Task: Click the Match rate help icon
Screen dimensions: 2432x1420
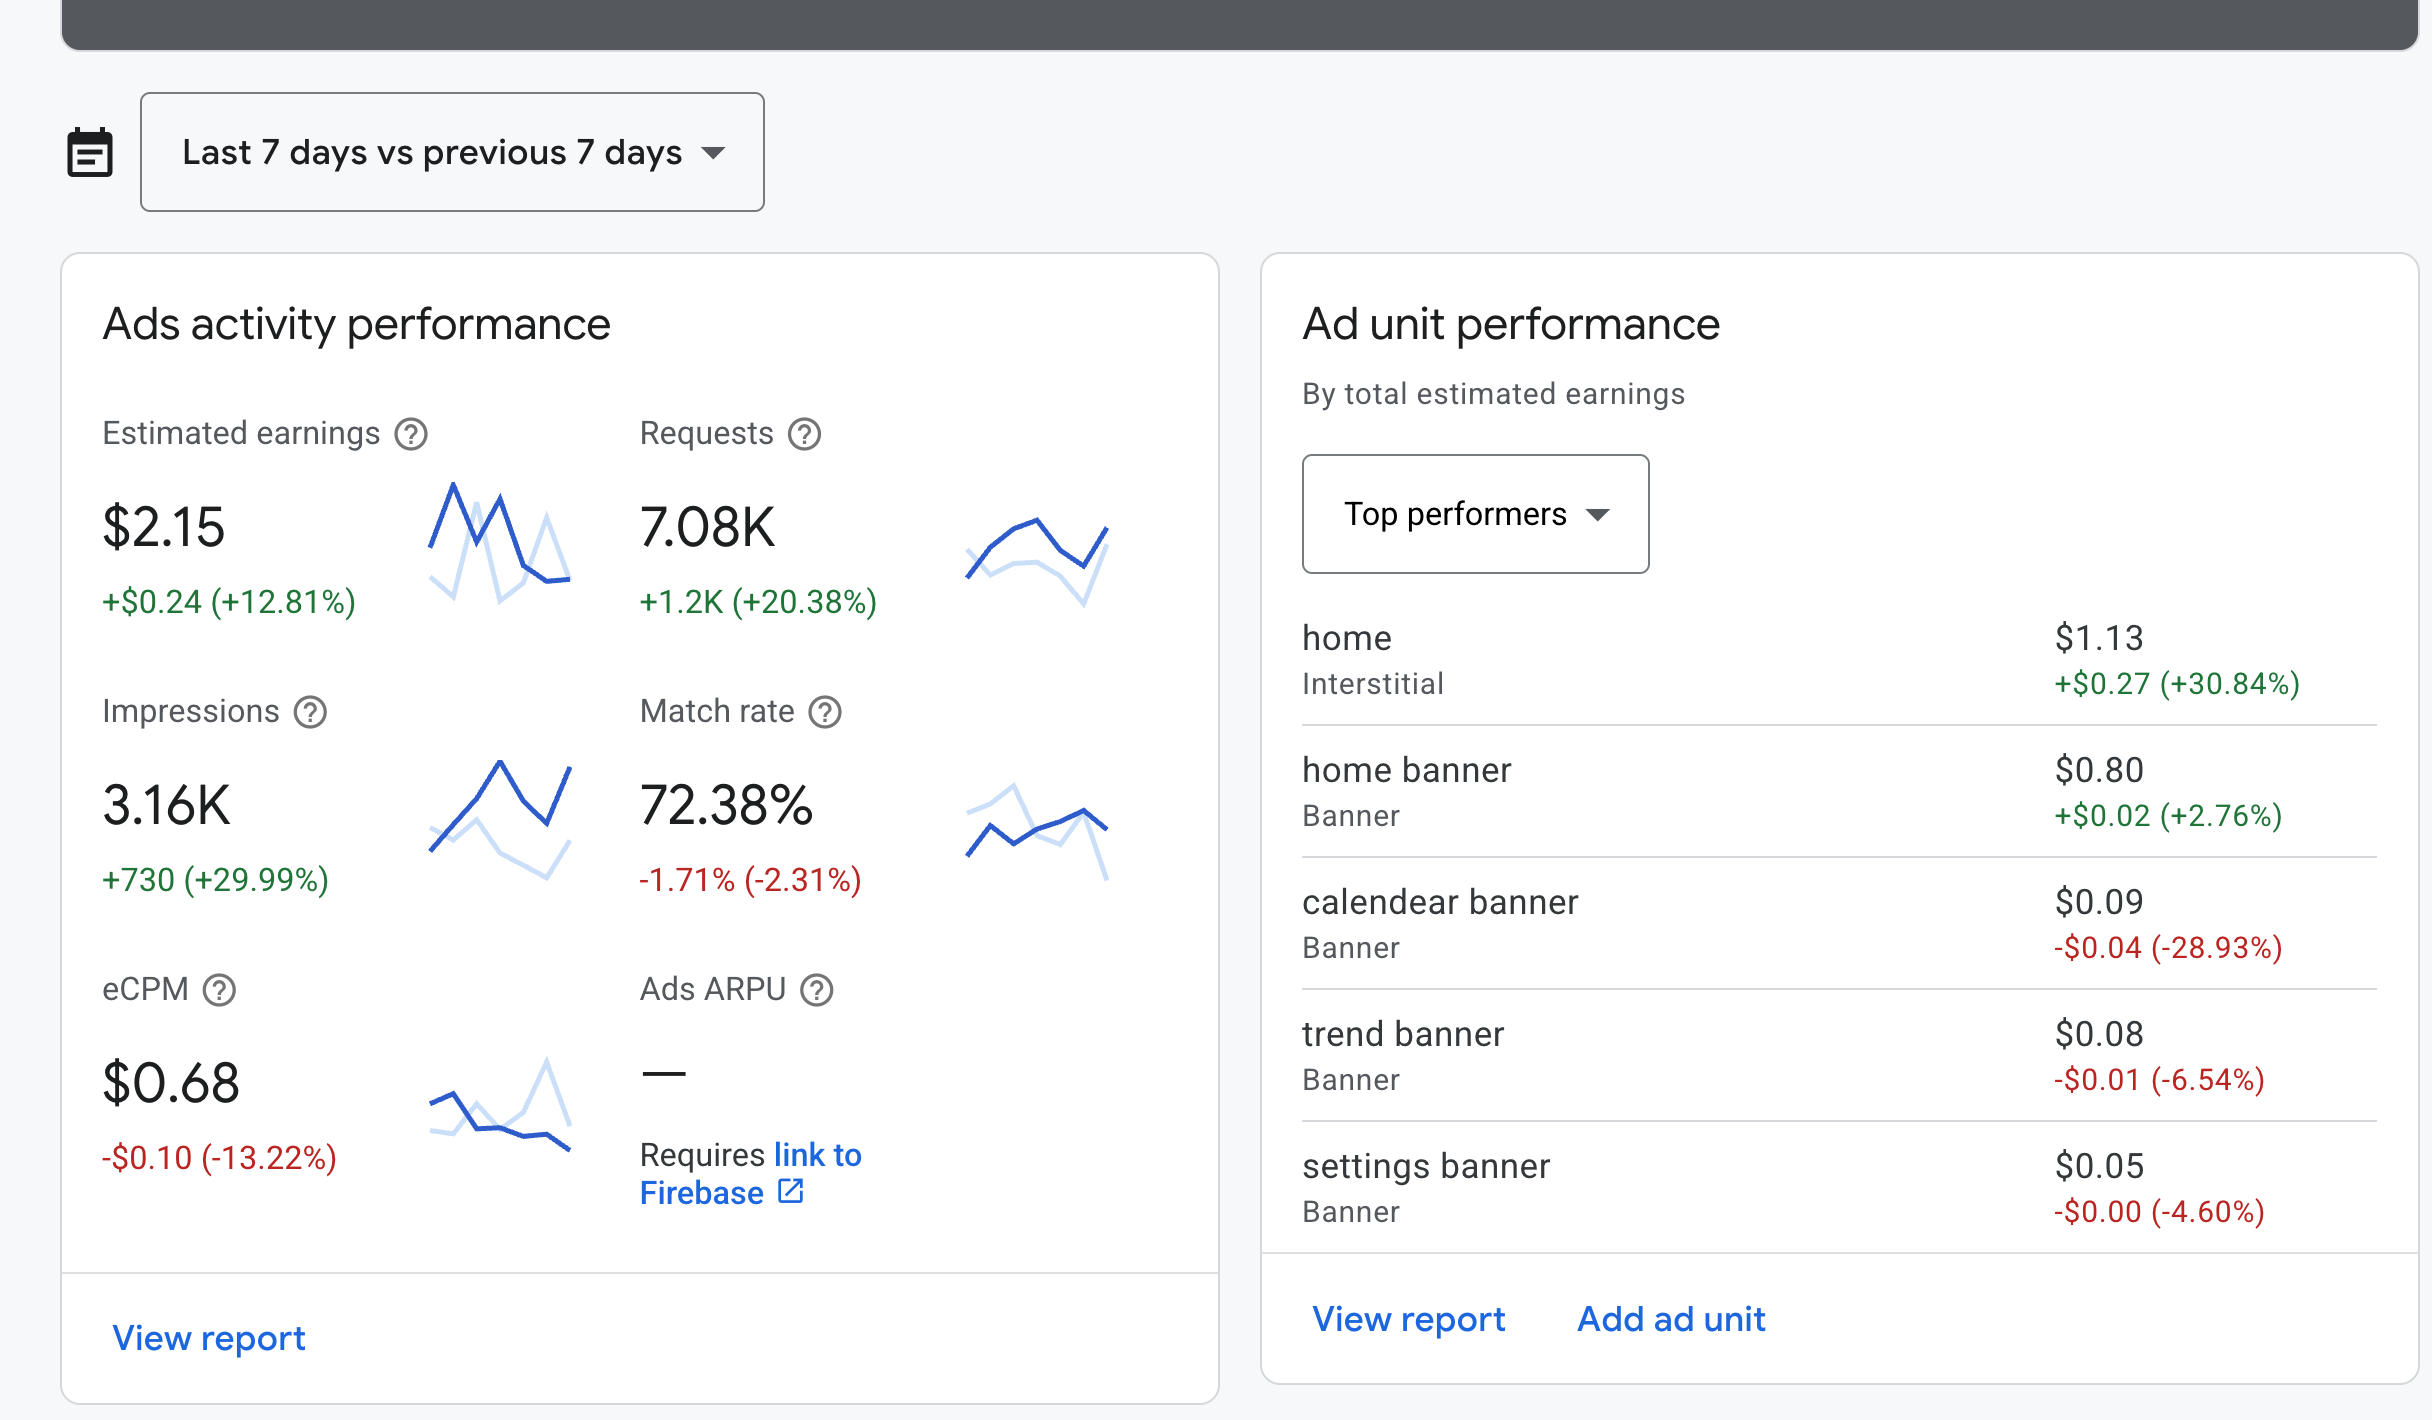Action: coord(825,712)
